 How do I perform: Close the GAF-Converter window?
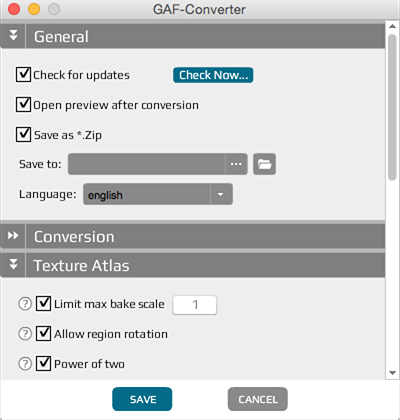click(14, 9)
